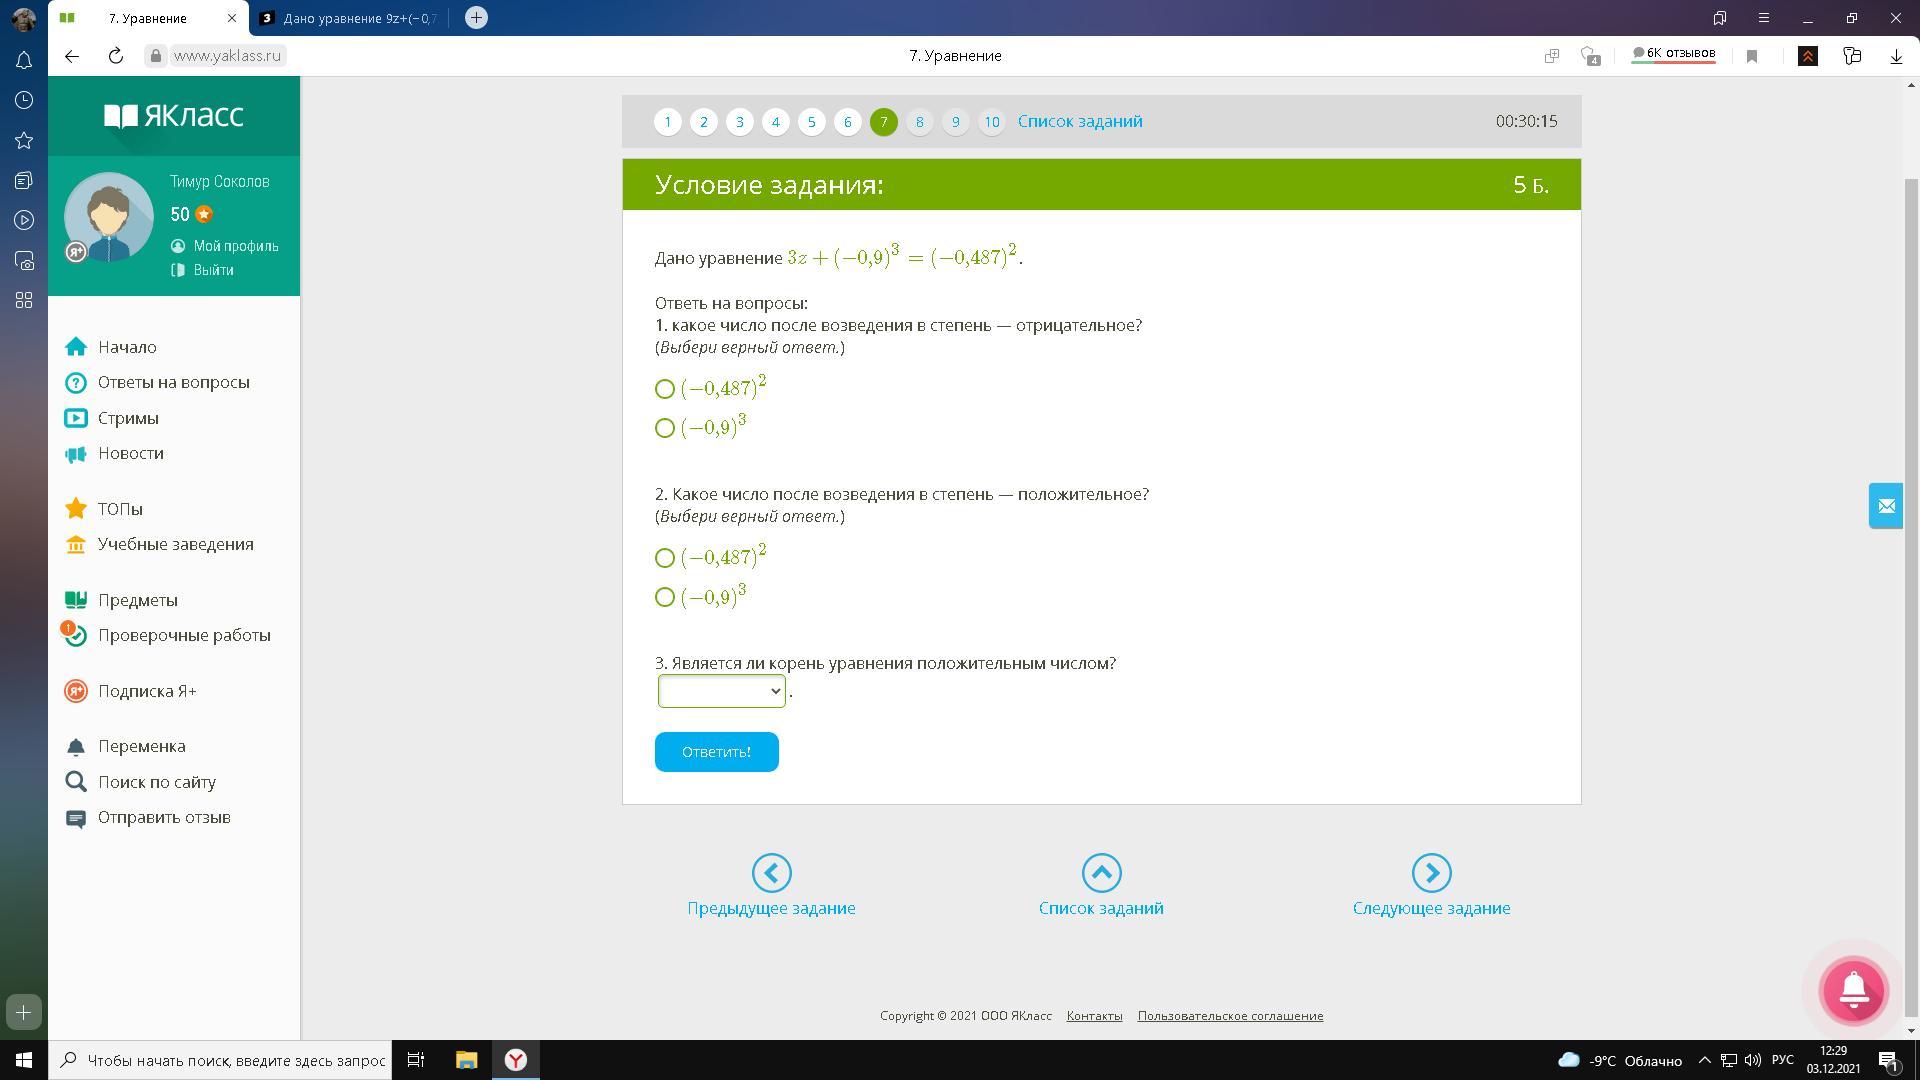Click the Список заданий up-arrow circle

[1101, 873]
